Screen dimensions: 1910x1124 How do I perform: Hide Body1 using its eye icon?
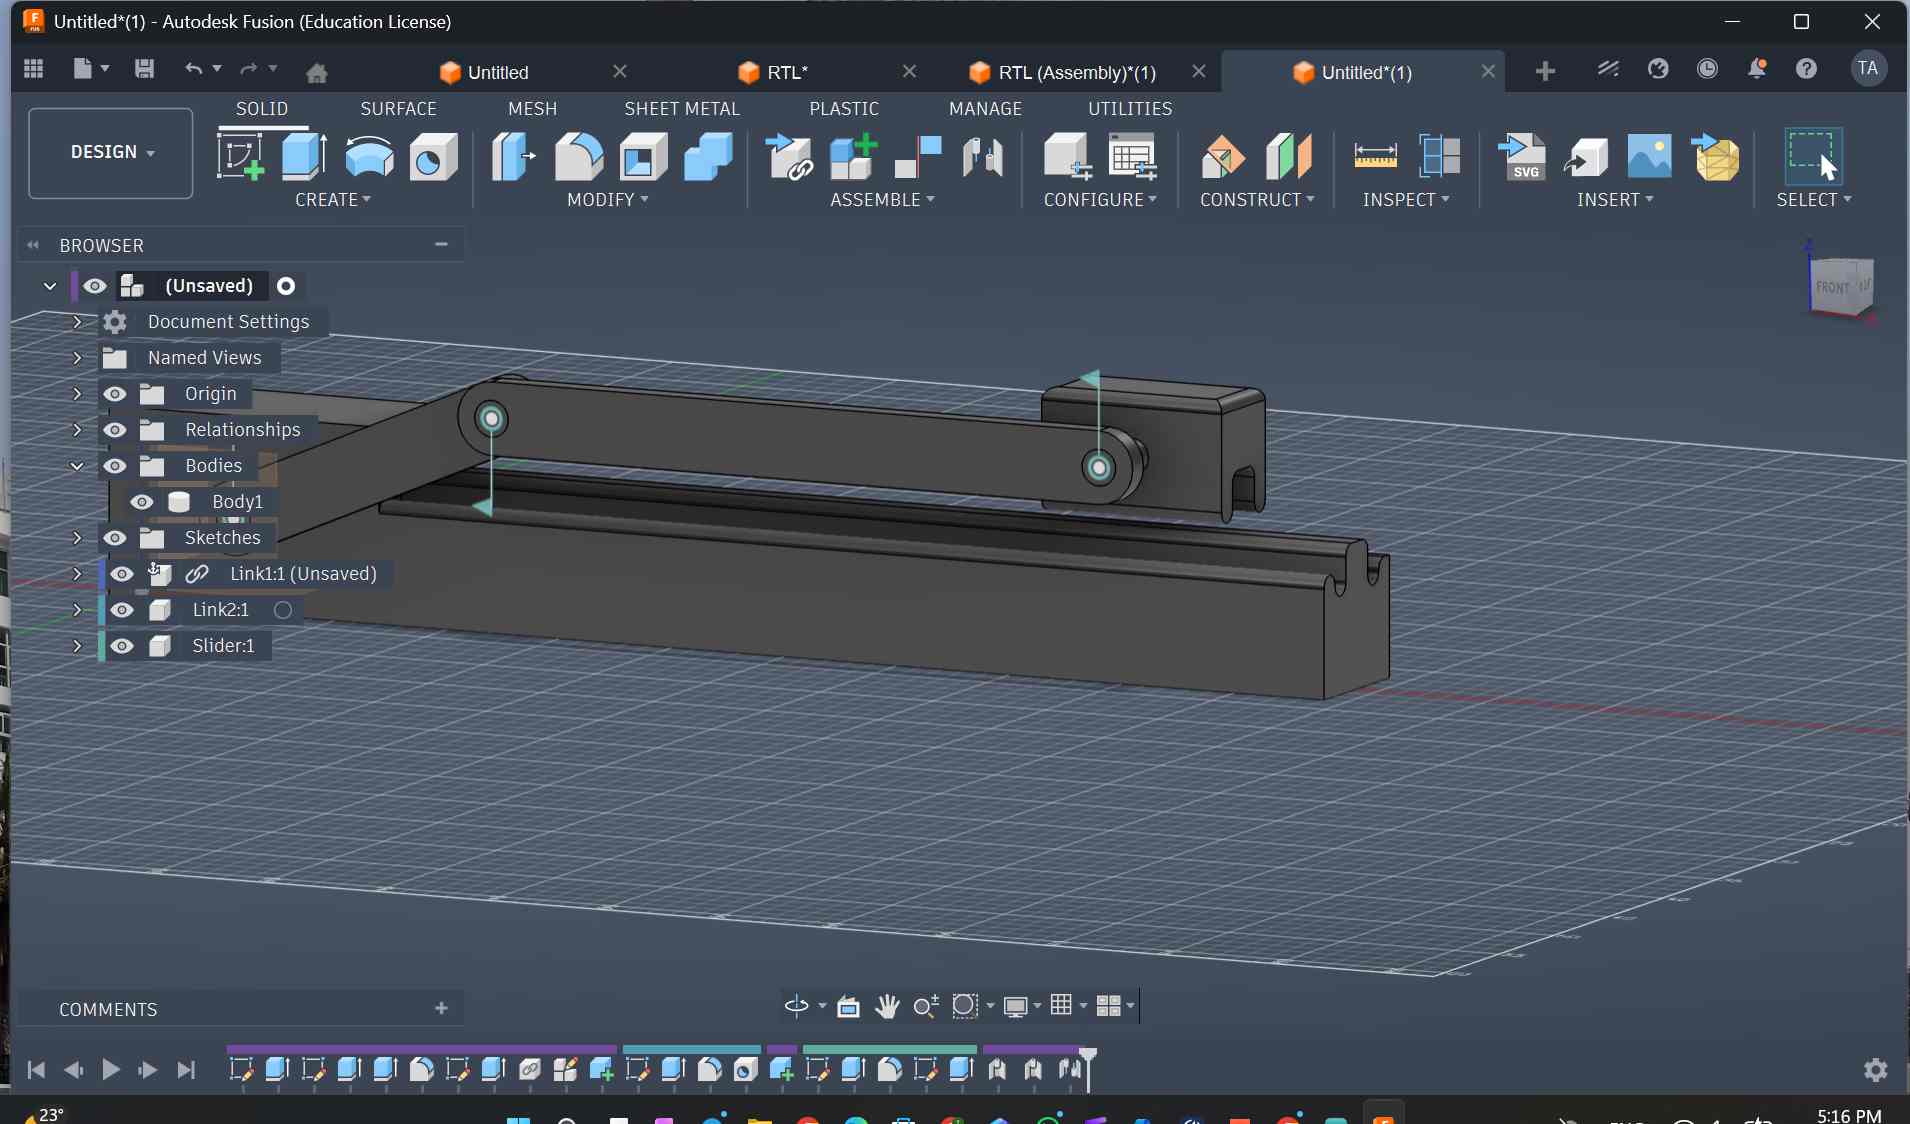(142, 502)
